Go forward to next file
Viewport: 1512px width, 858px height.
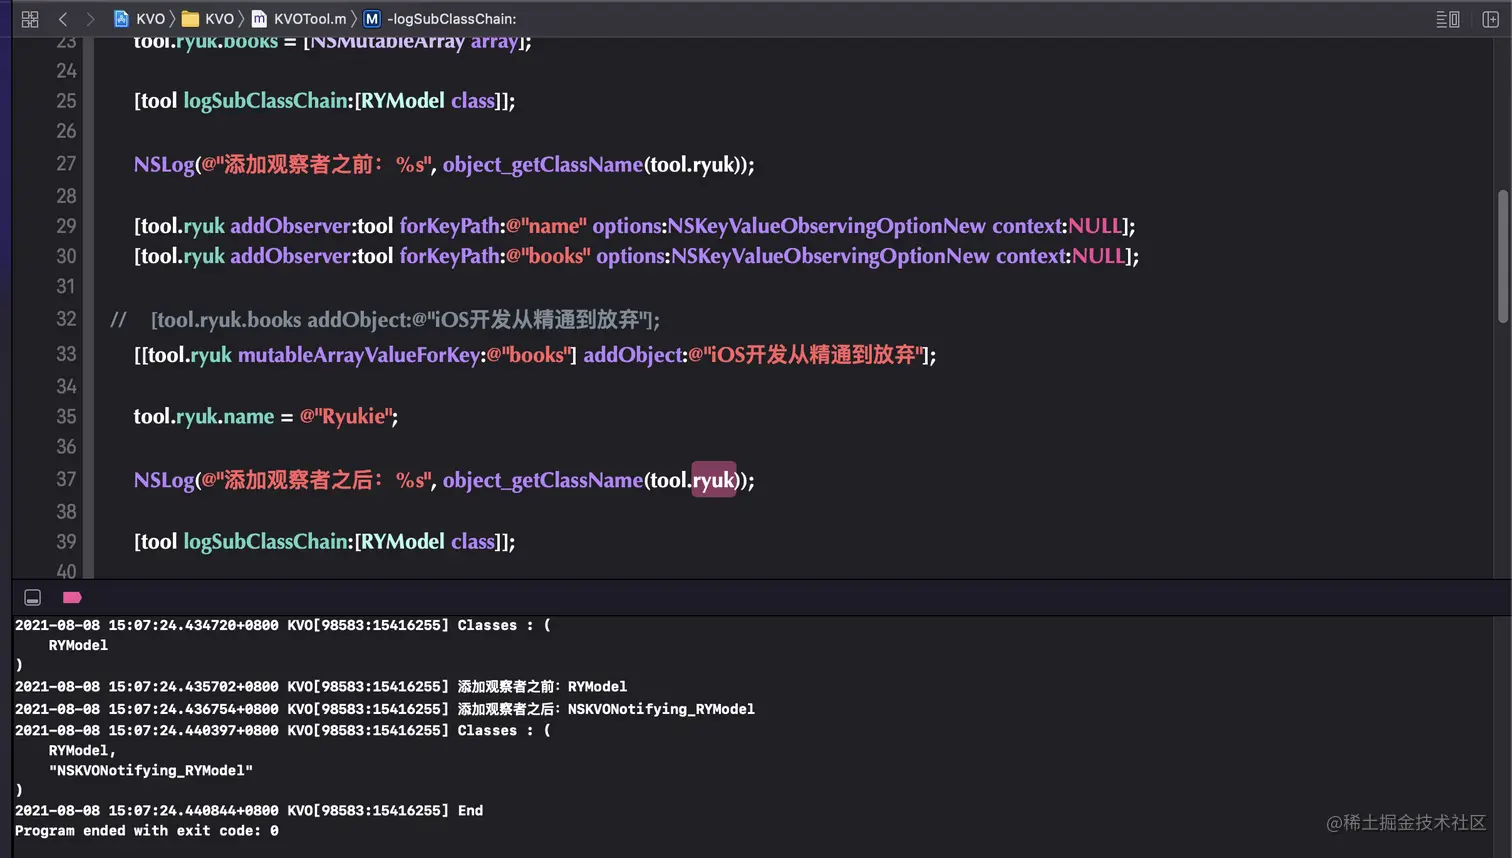(x=90, y=19)
